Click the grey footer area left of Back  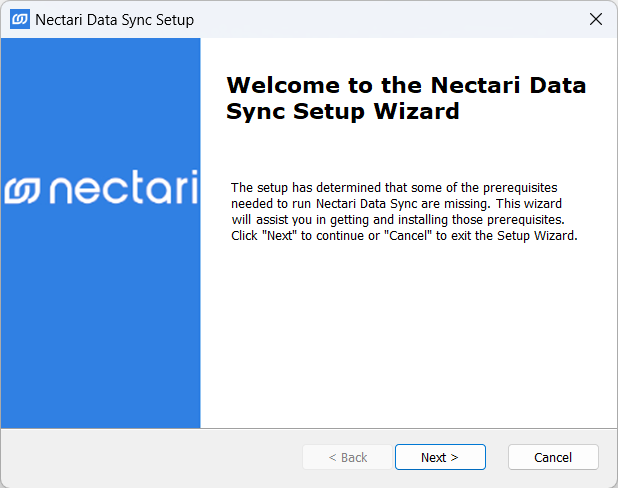[150, 457]
